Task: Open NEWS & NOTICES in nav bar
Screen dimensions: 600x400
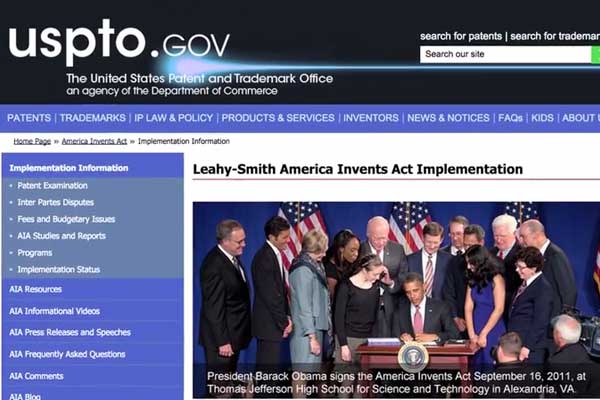Action: pos(448,118)
